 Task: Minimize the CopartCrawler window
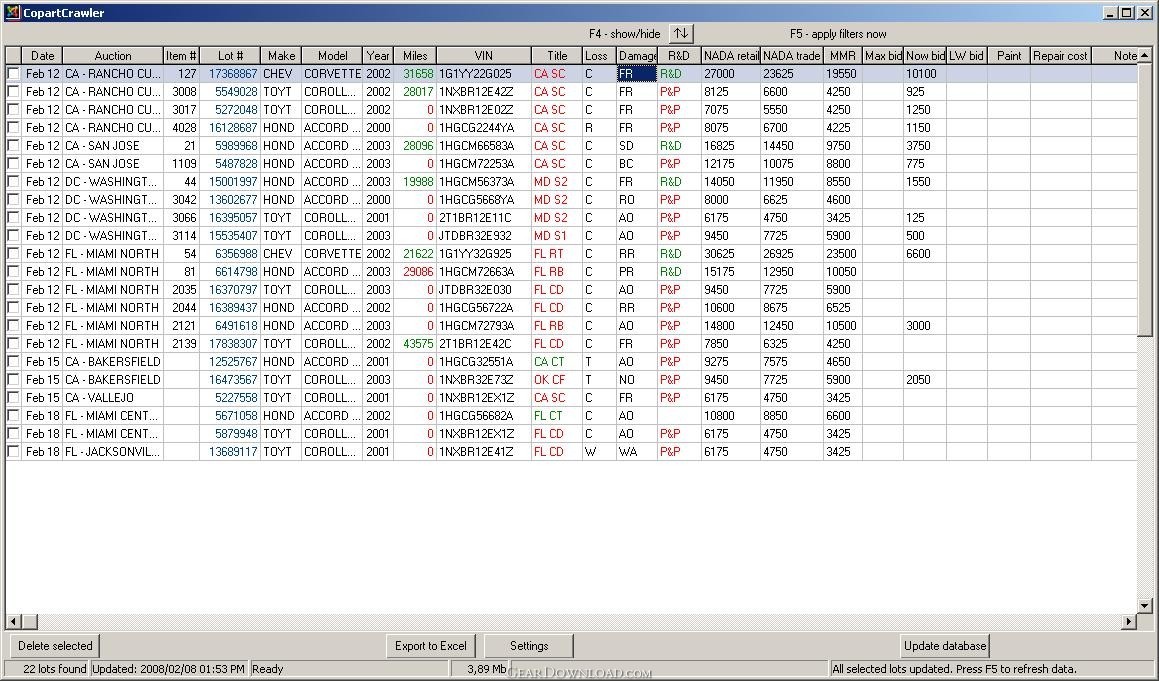pos(1111,13)
